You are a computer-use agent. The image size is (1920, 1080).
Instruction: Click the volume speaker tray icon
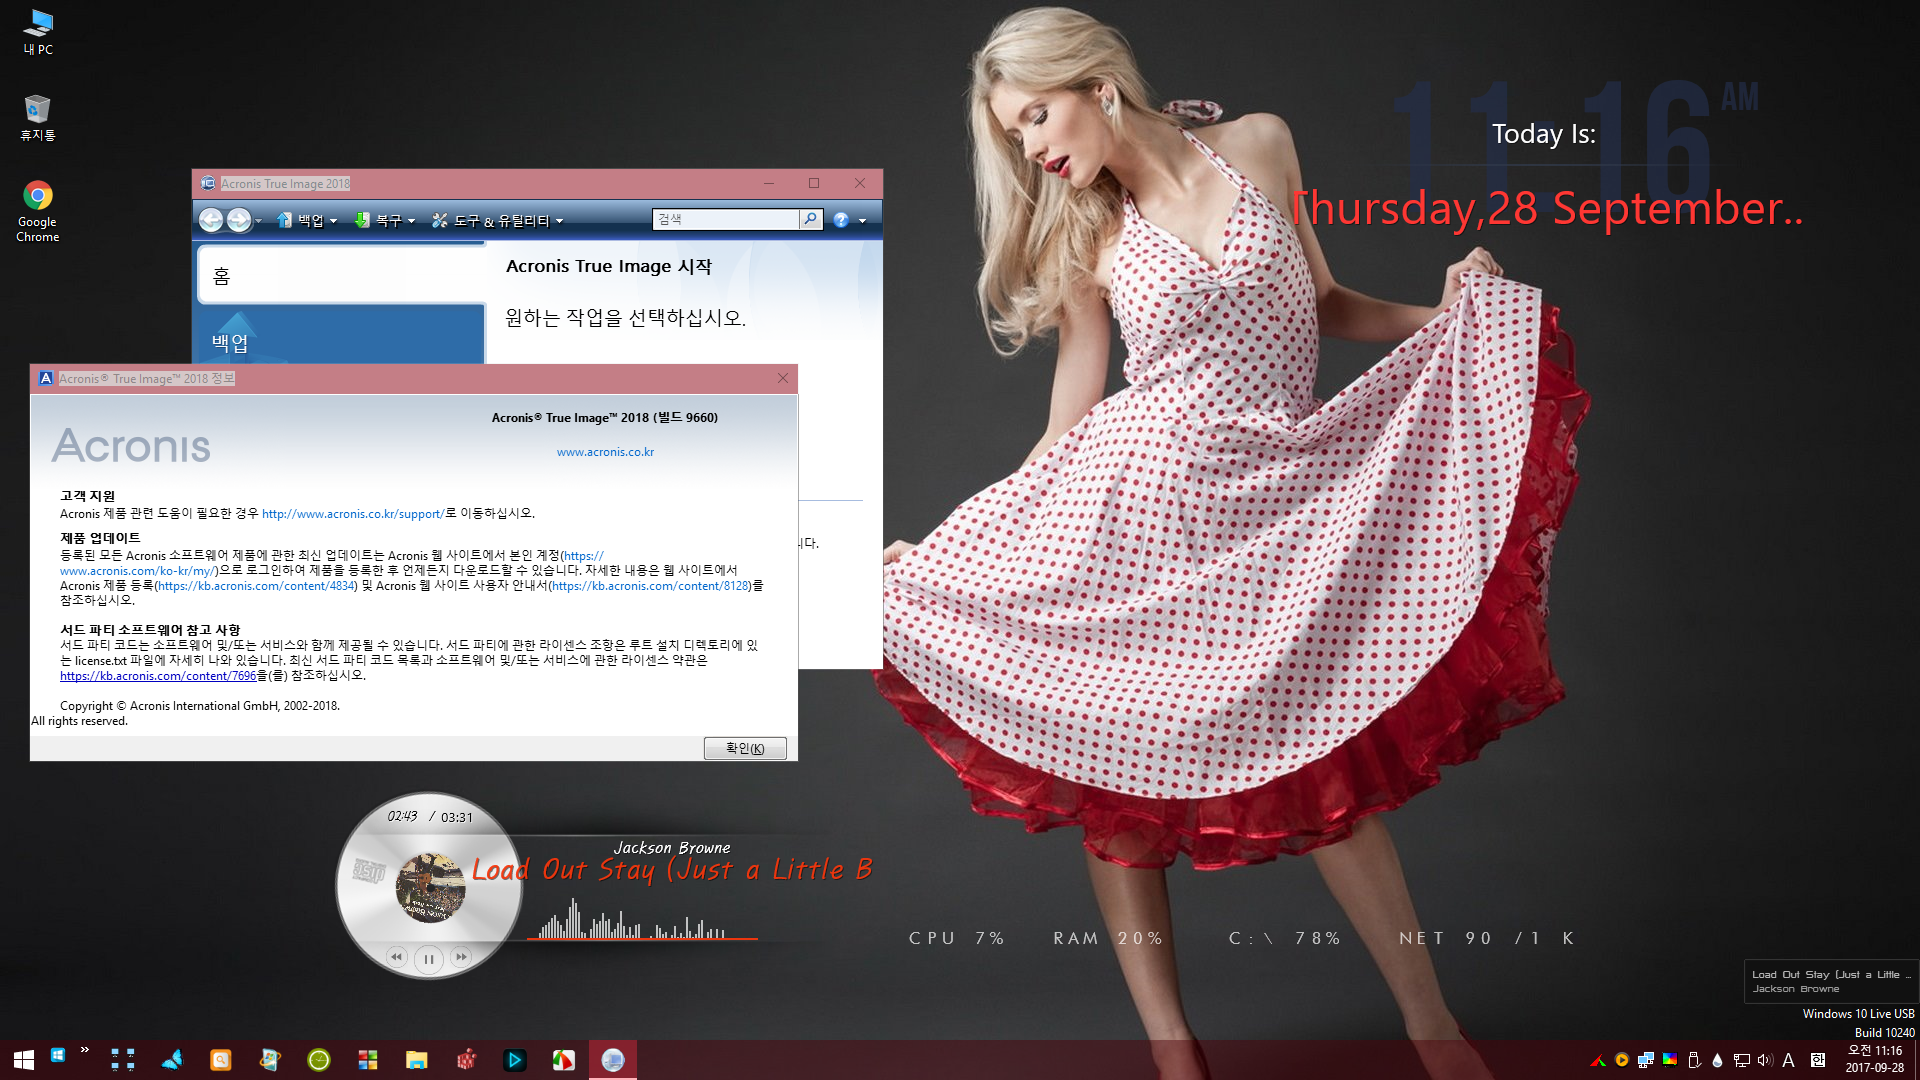click(x=1765, y=1060)
